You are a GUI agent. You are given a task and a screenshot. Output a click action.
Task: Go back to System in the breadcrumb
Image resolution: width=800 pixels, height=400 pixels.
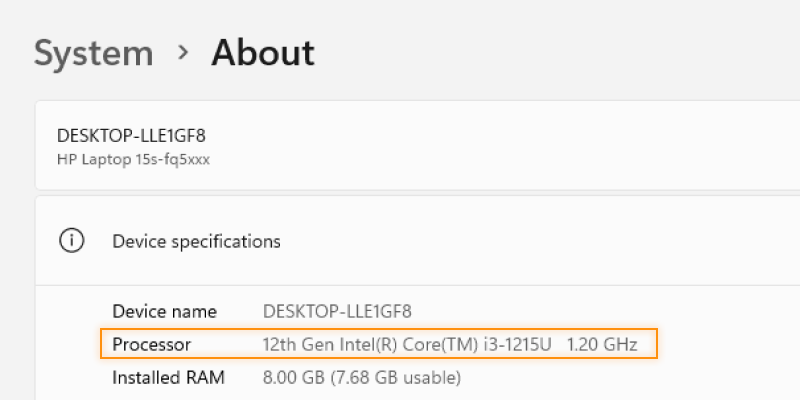(94, 54)
